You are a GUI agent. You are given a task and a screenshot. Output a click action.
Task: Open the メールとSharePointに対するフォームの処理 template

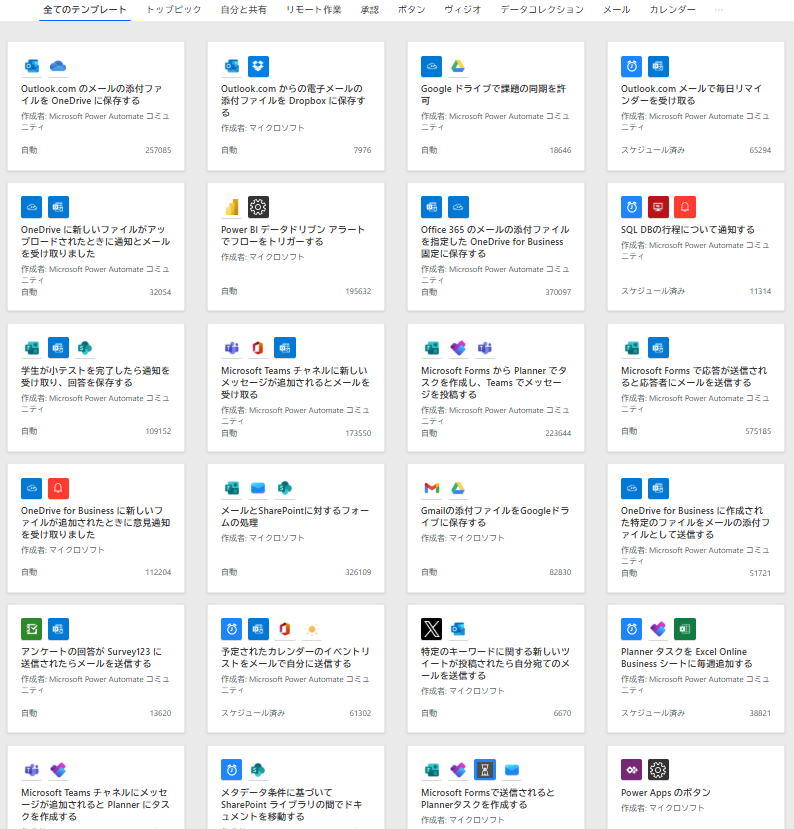click(x=296, y=517)
